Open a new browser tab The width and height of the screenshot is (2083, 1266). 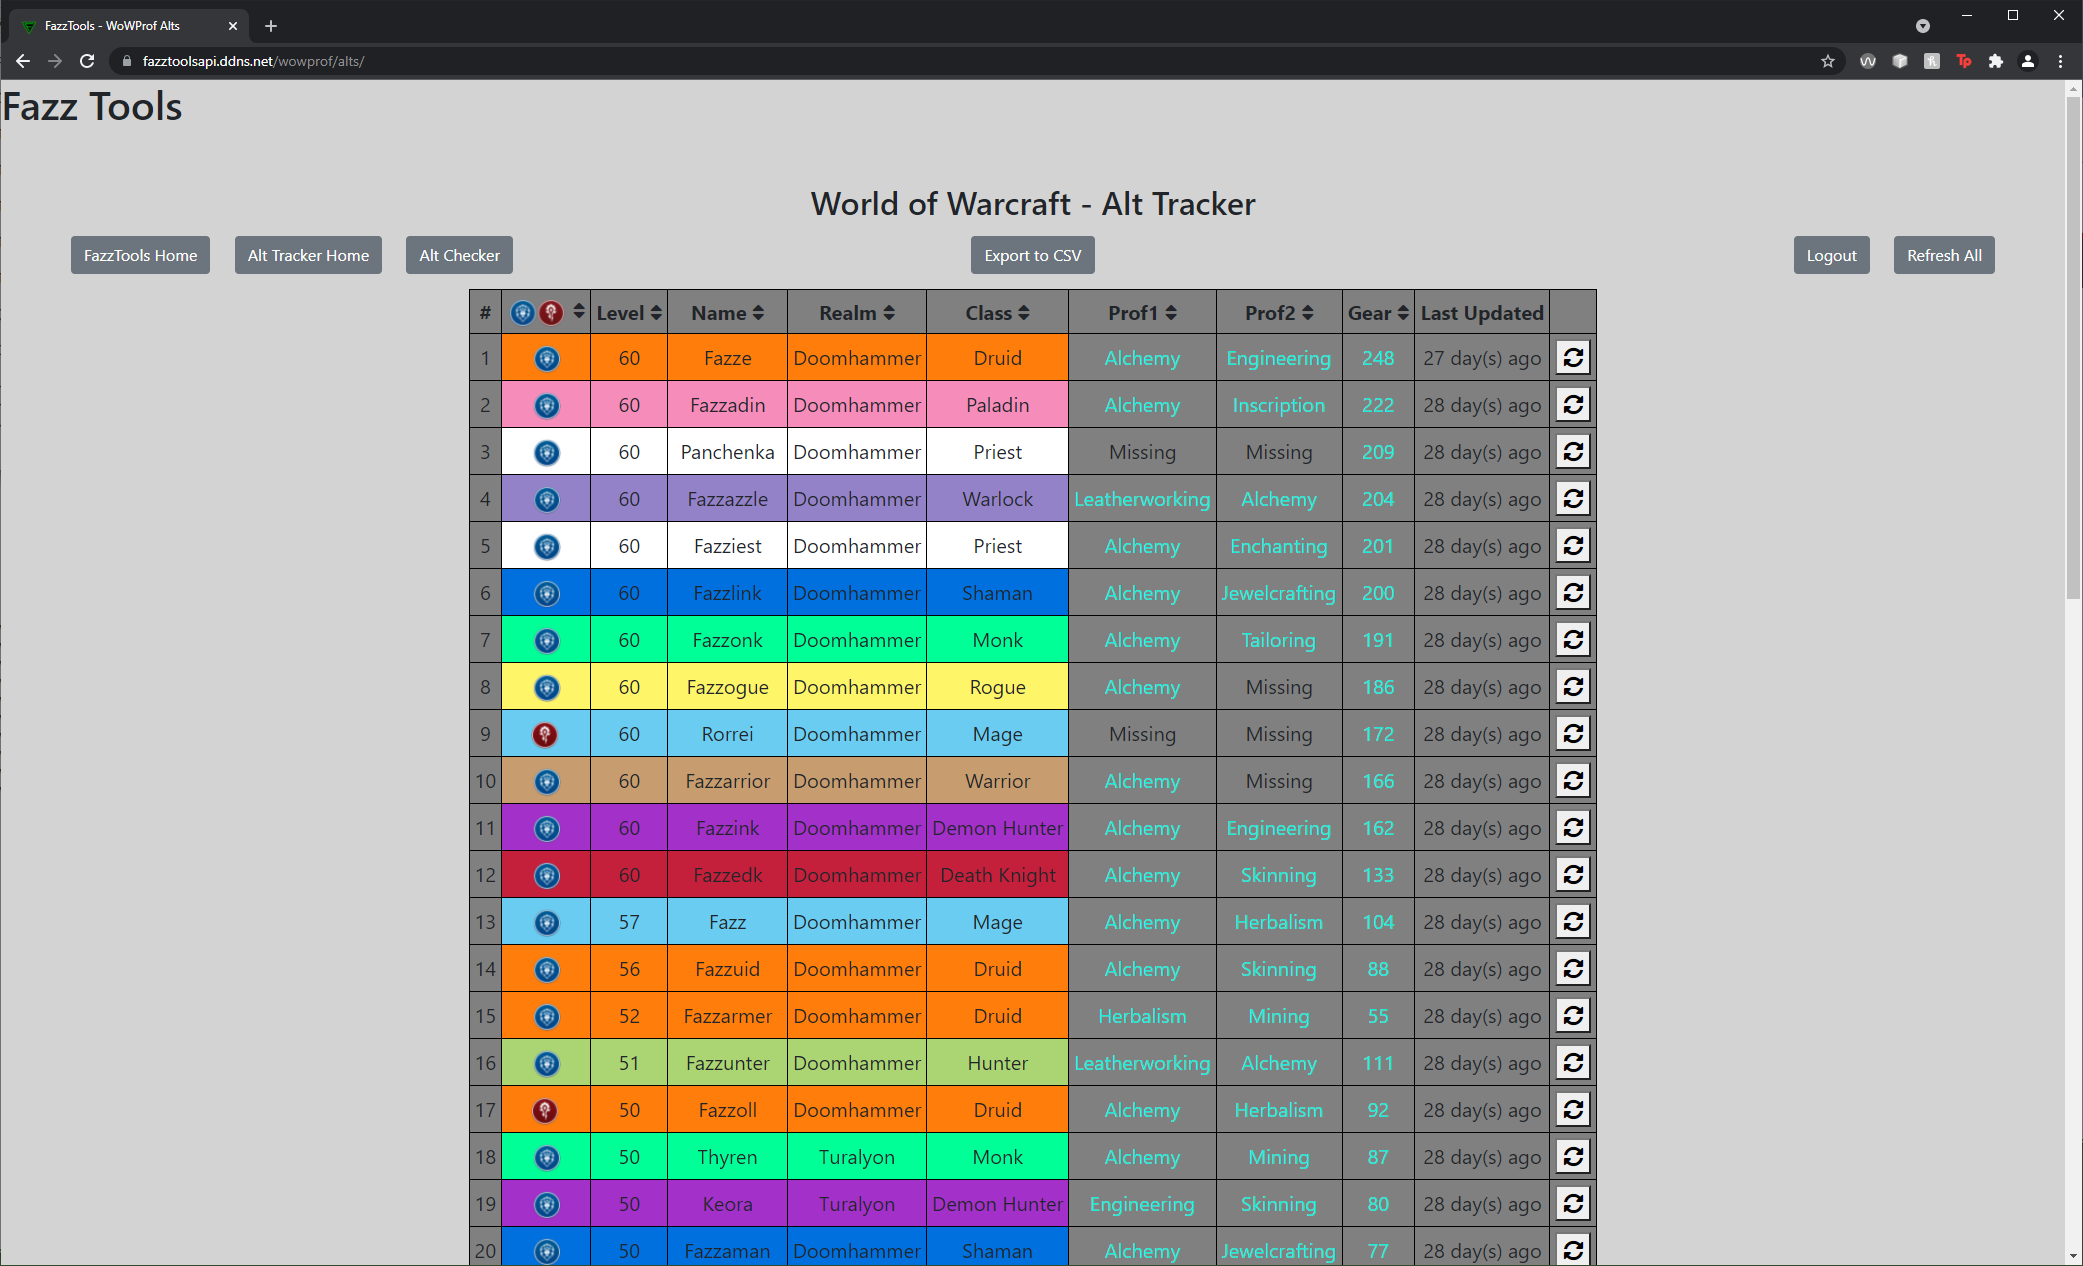coord(271,26)
